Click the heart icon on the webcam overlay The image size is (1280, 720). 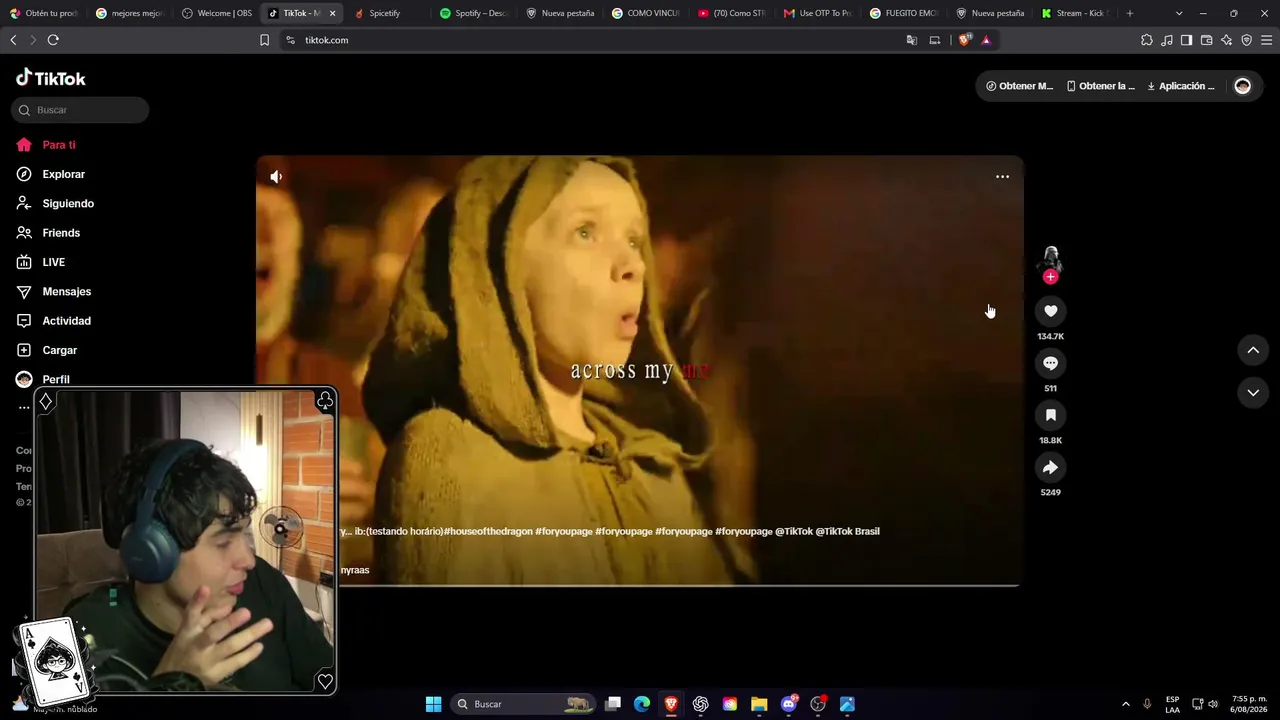[x=325, y=682]
